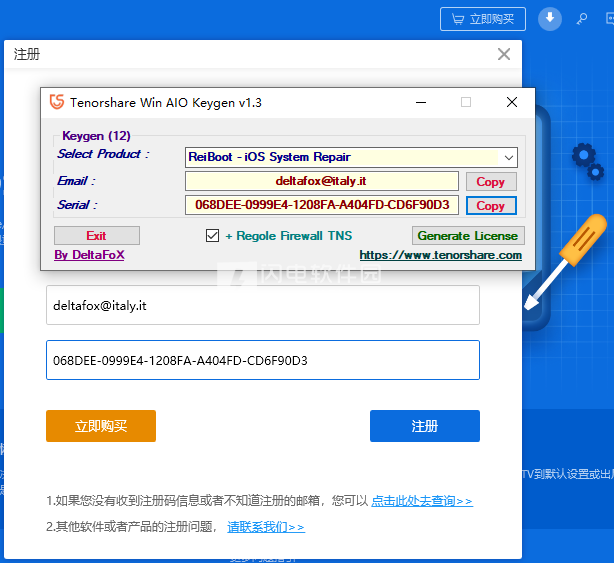Click the orange 立即购买 button in dialog

click(x=101, y=426)
